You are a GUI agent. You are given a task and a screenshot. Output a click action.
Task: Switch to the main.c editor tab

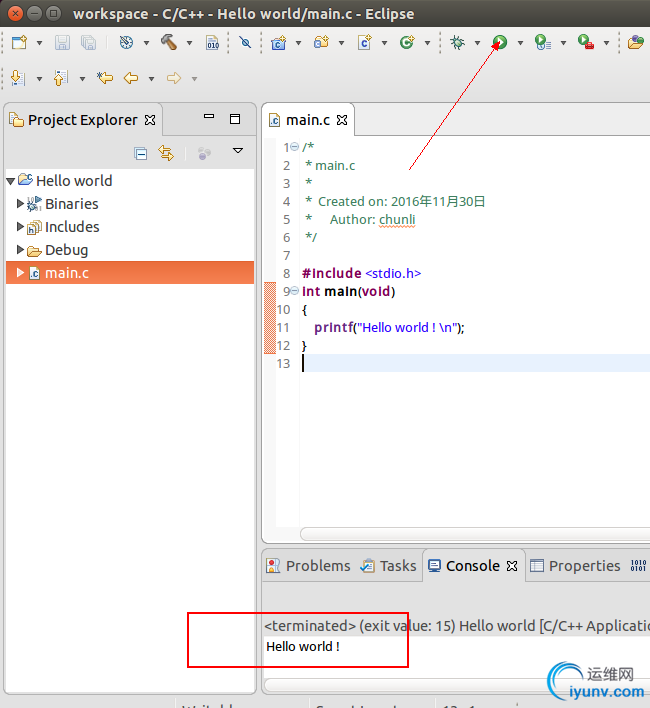tap(308, 120)
